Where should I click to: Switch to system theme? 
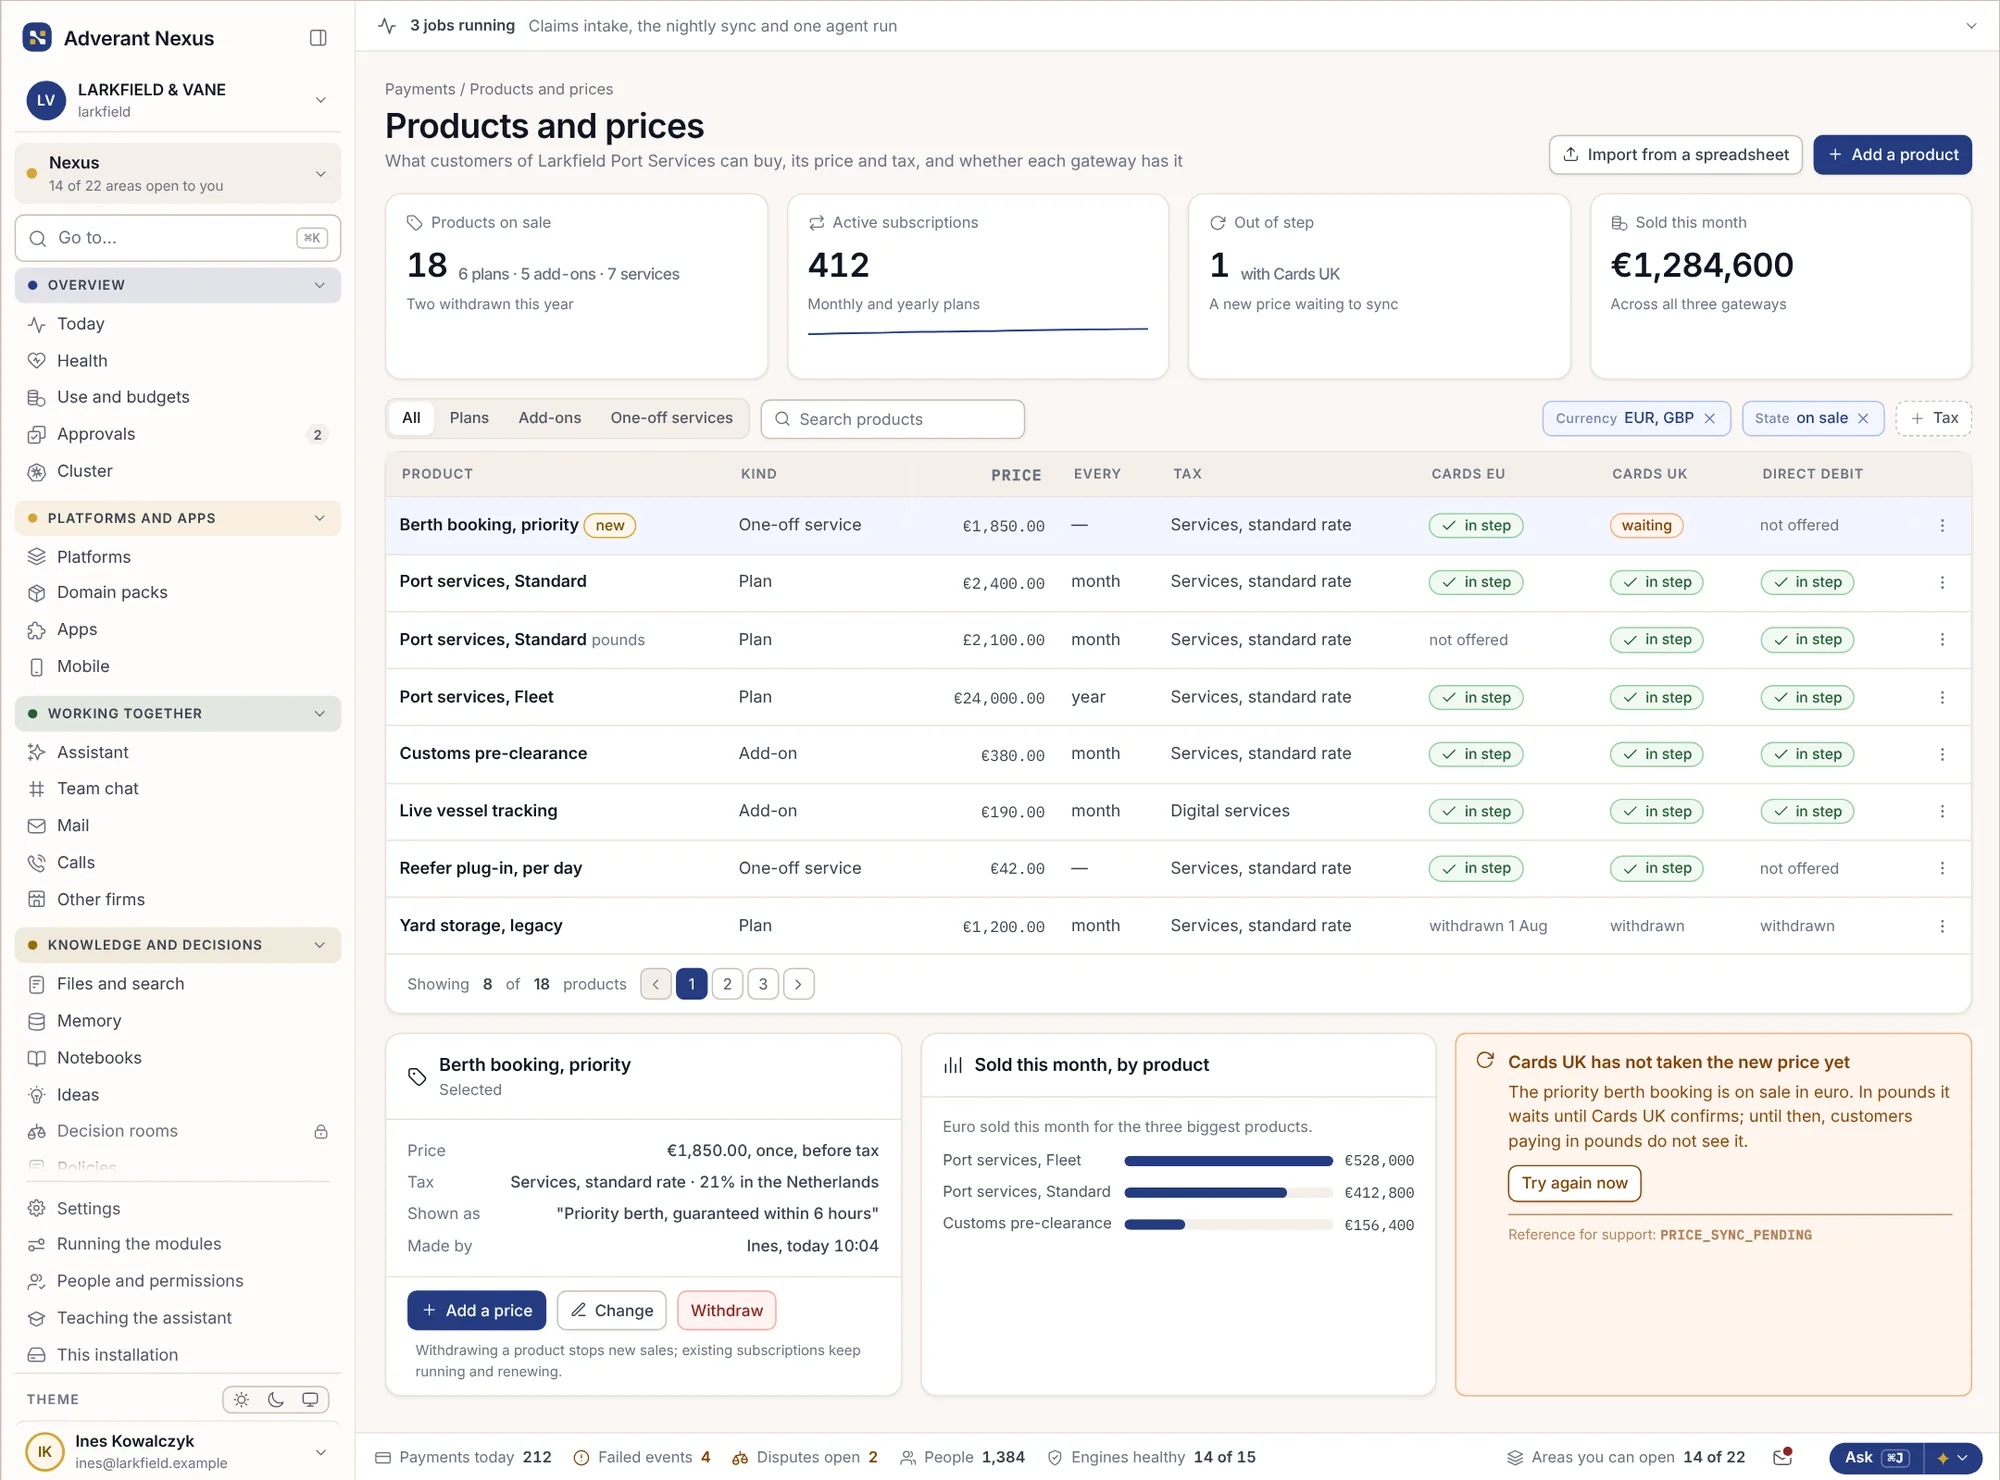tap(310, 1400)
